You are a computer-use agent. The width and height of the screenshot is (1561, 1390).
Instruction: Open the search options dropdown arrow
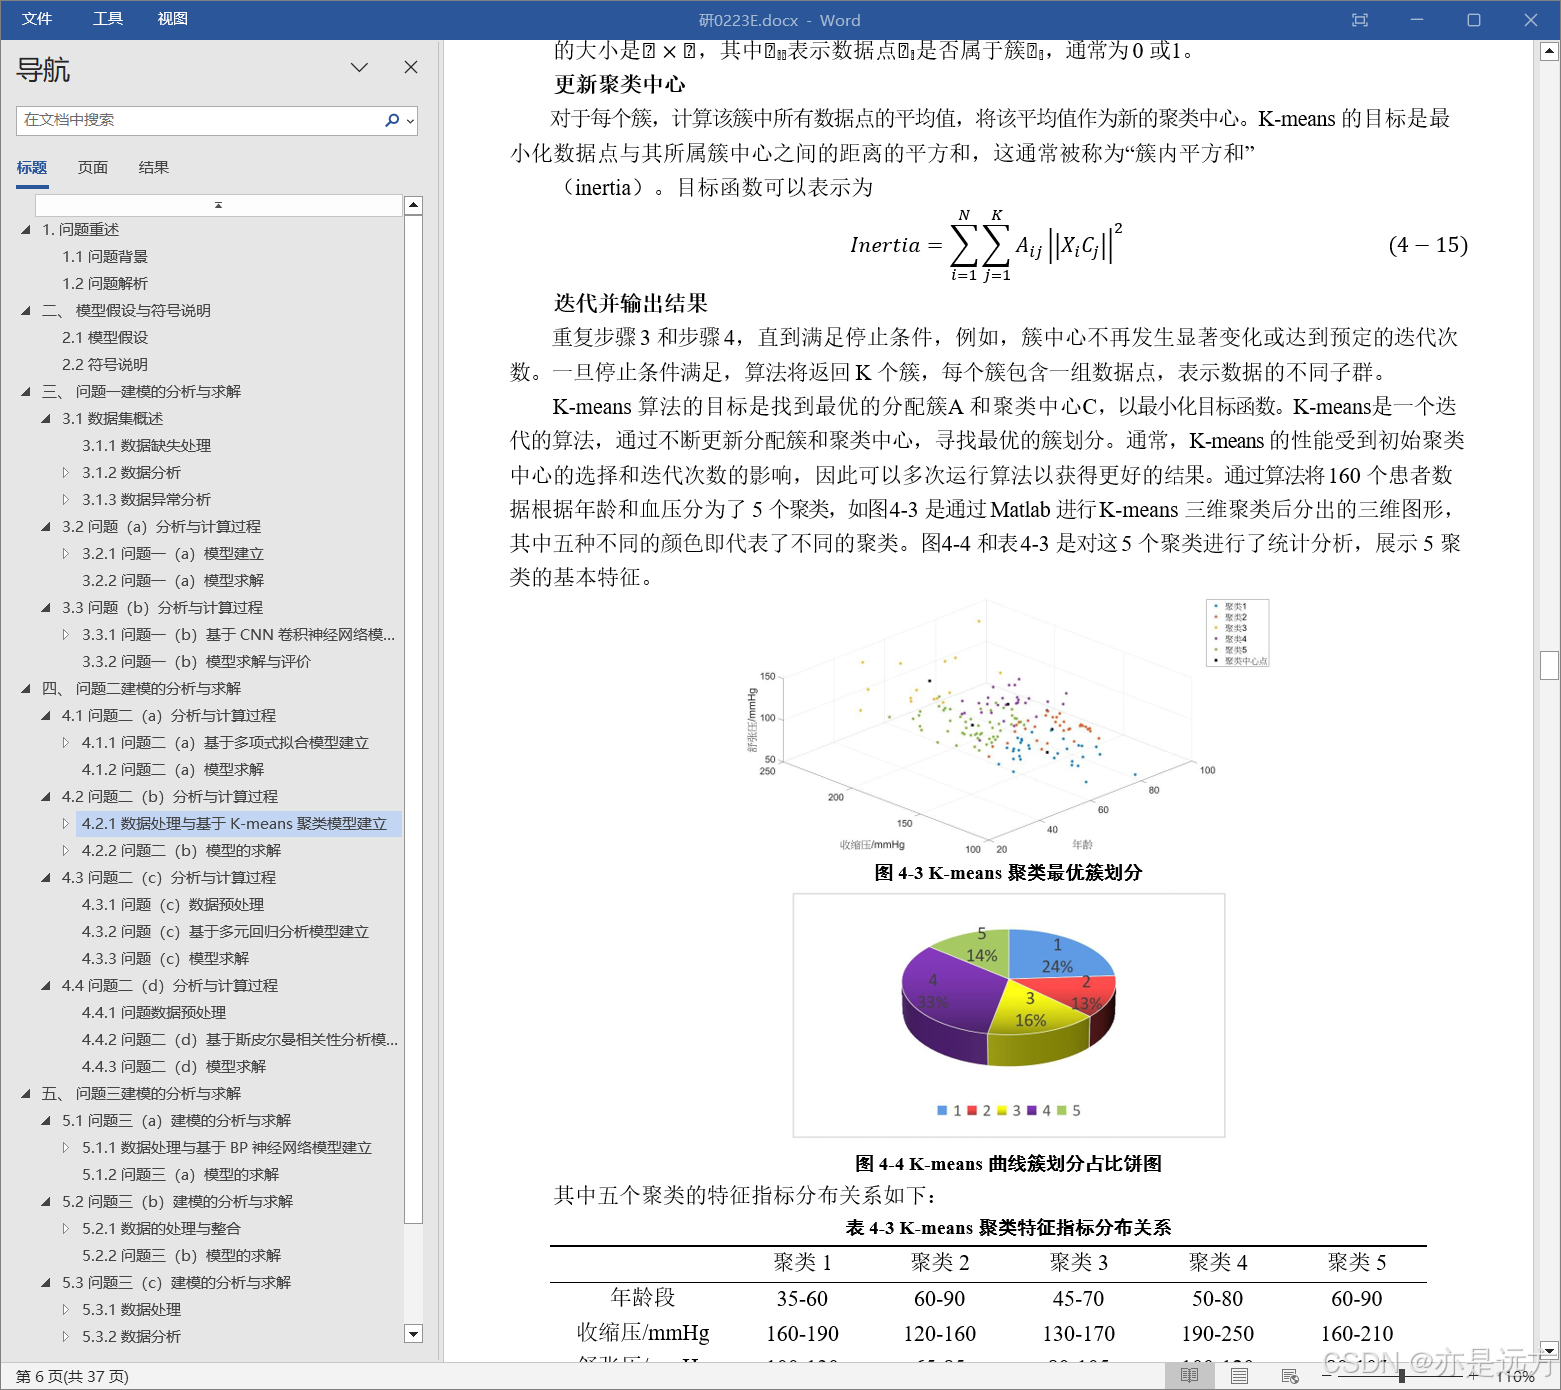point(410,121)
